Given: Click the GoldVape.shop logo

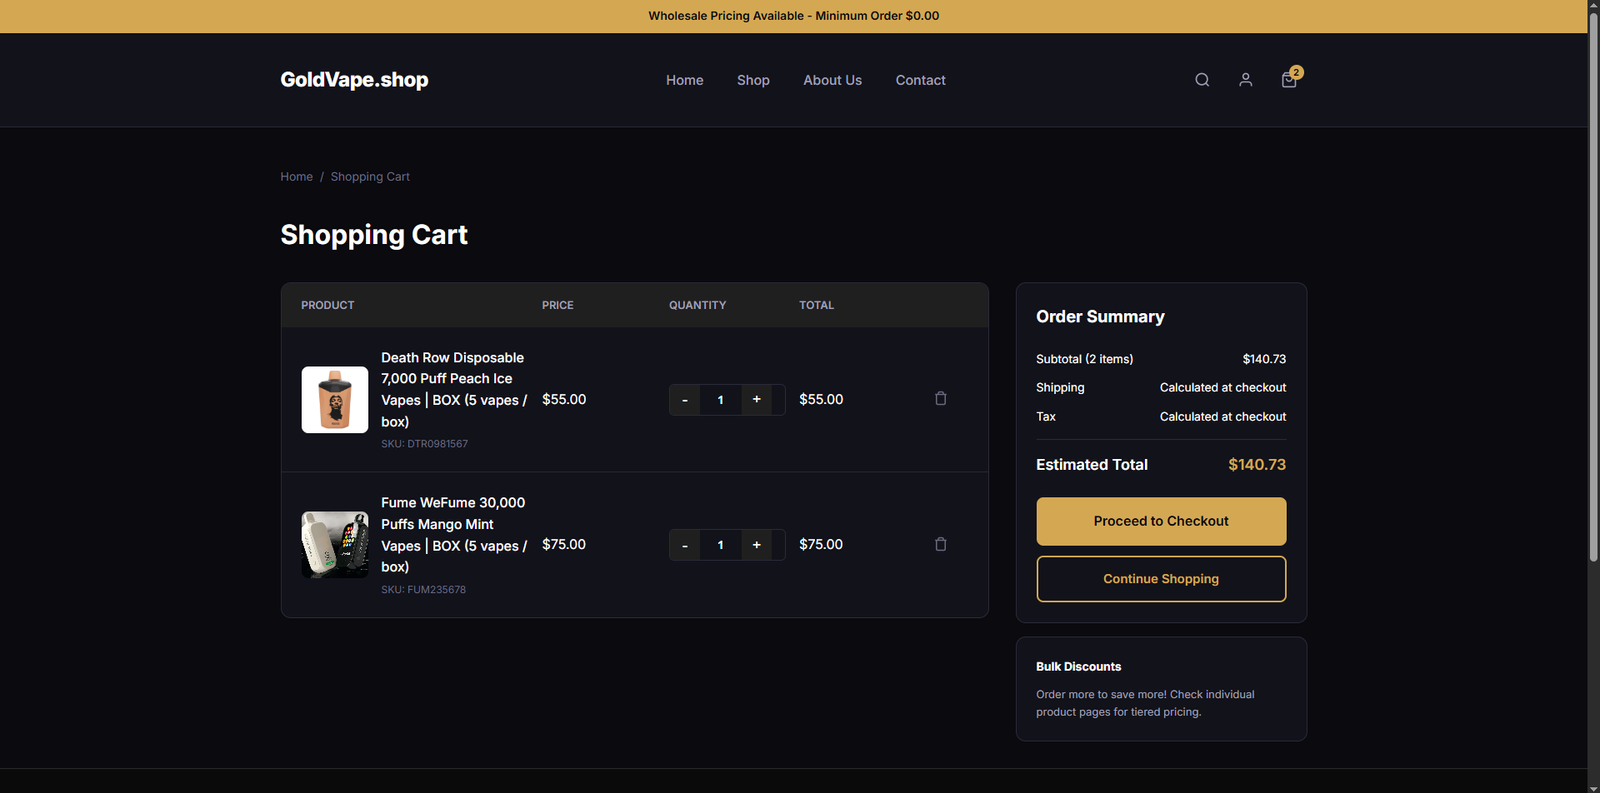Looking at the screenshot, I should [354, 80].
